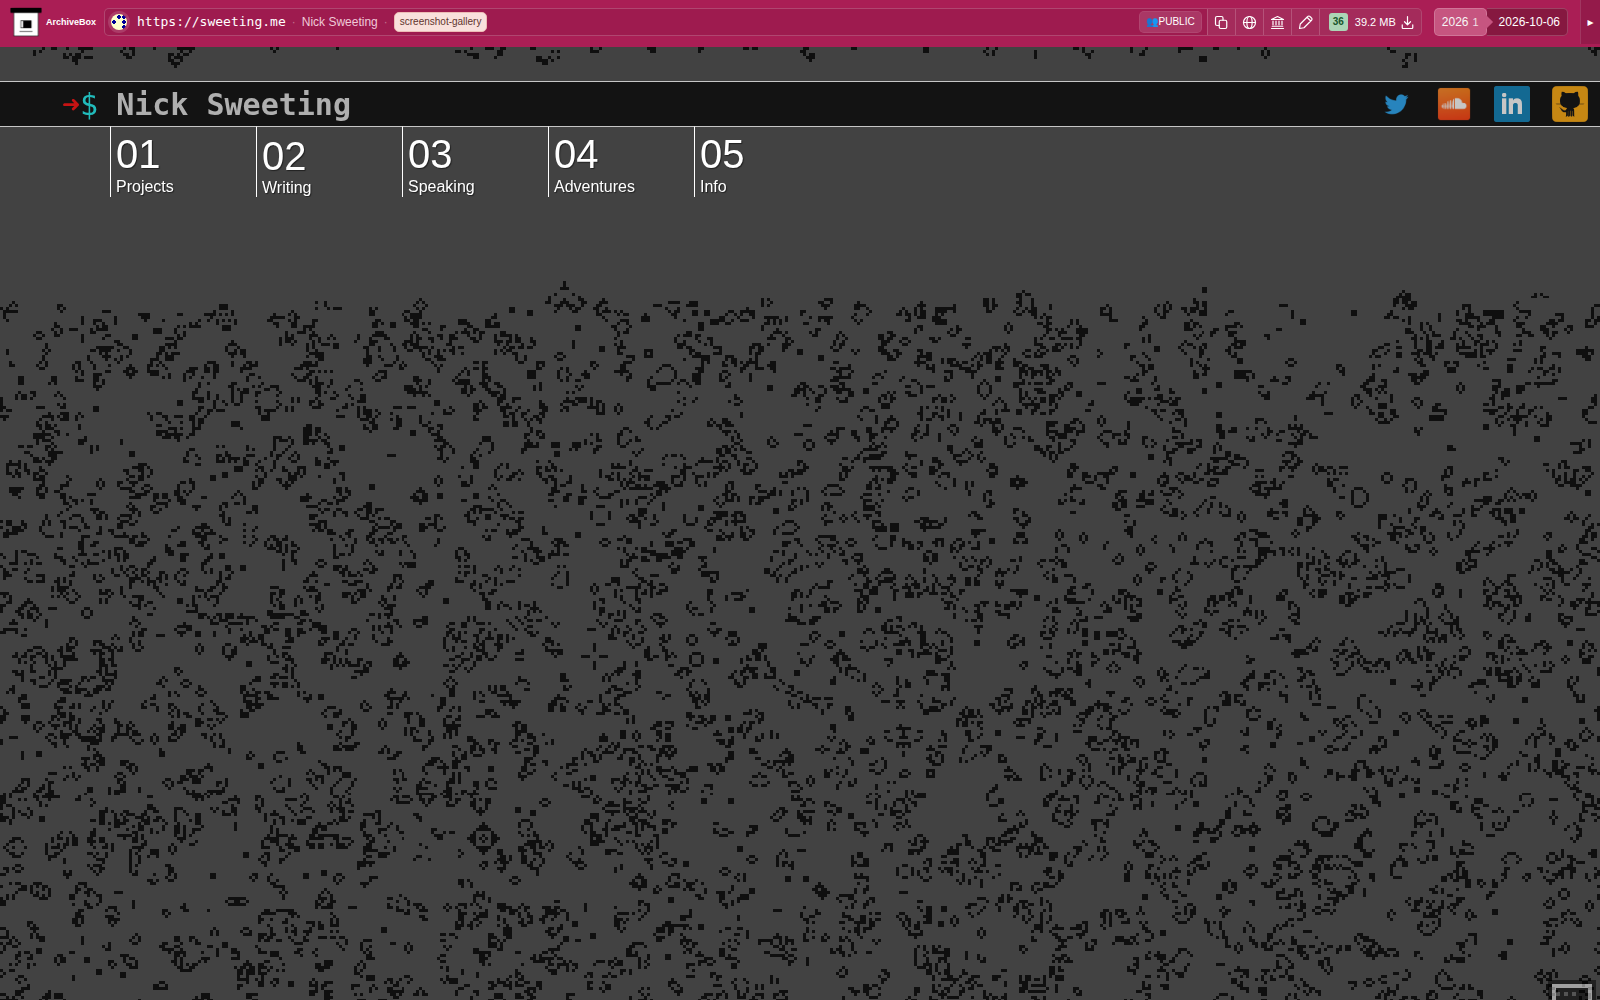Open the 04 Adventures section
1600x1000 pixels.
(x=594, y=164)
